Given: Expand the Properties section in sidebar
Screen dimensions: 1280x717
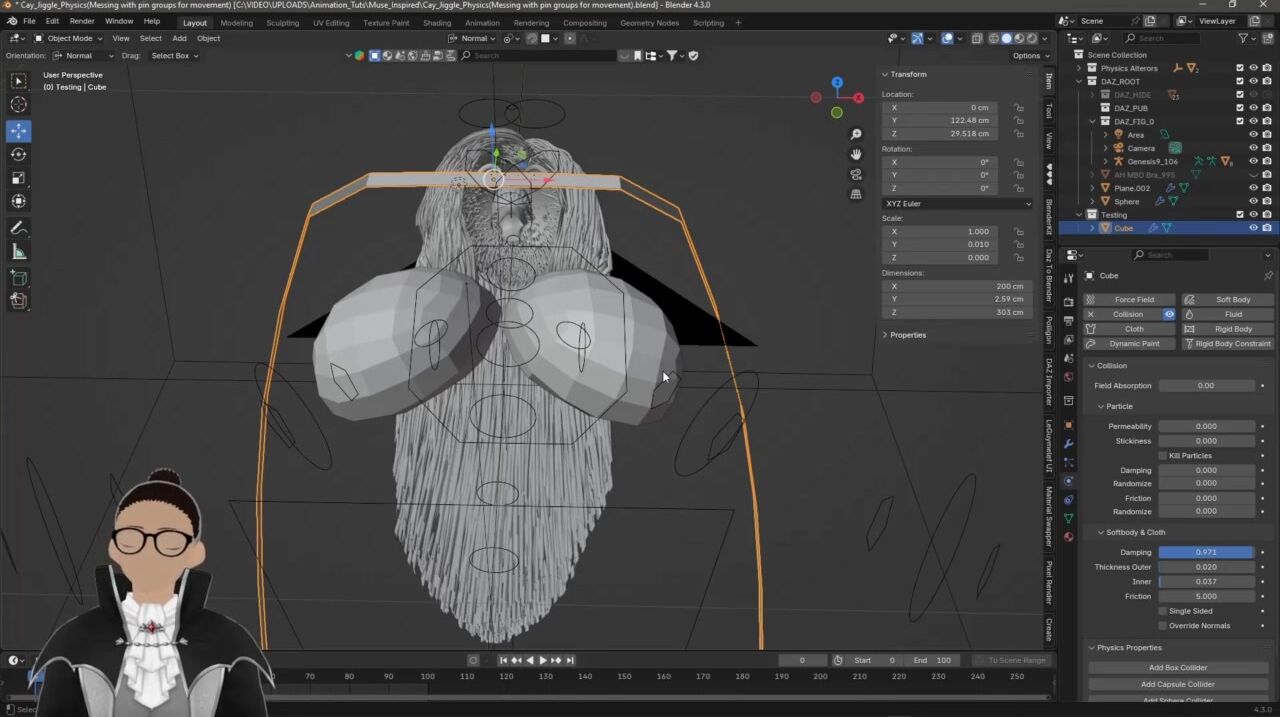Looking at the screenshot, I should click(907, 335).
